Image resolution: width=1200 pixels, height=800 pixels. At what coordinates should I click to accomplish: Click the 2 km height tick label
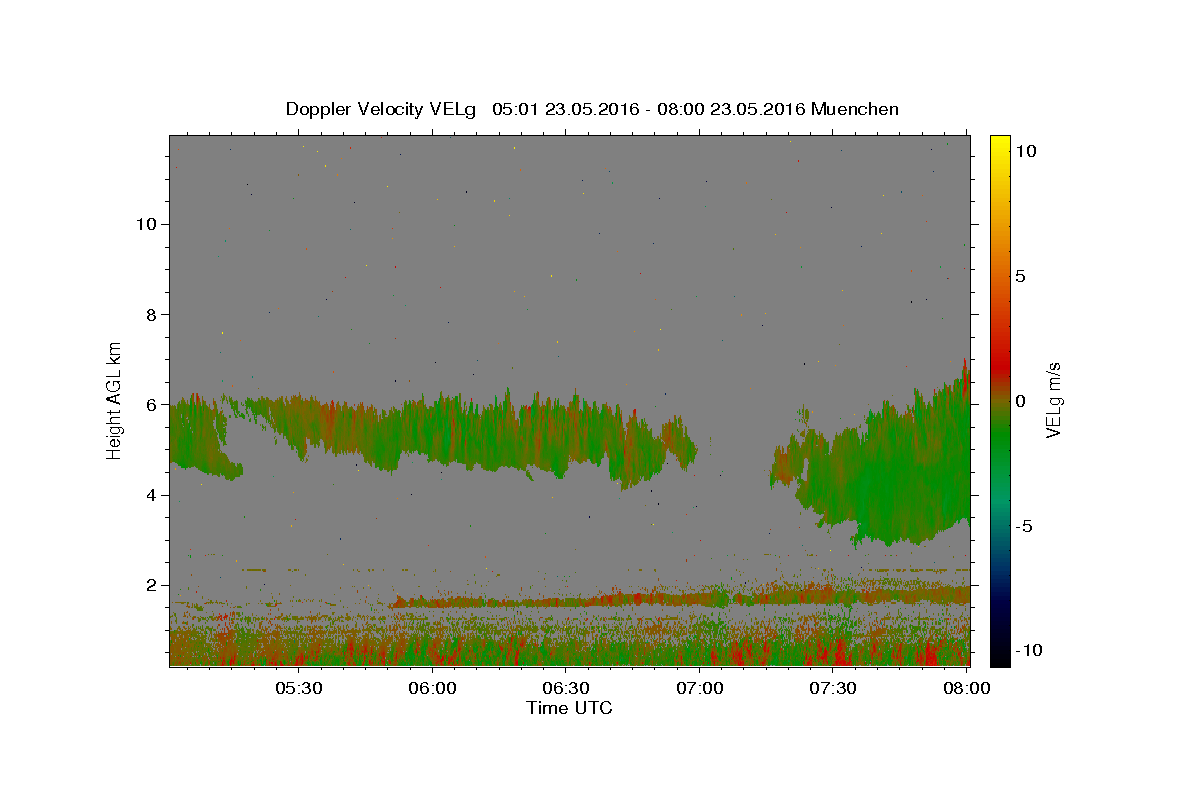pos(149,585)
